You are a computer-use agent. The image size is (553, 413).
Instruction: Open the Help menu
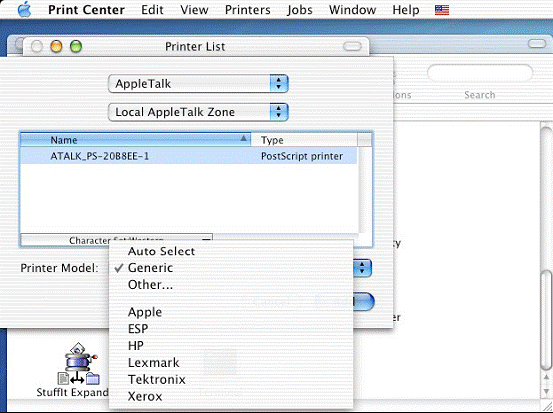click(x=406, y=10)
